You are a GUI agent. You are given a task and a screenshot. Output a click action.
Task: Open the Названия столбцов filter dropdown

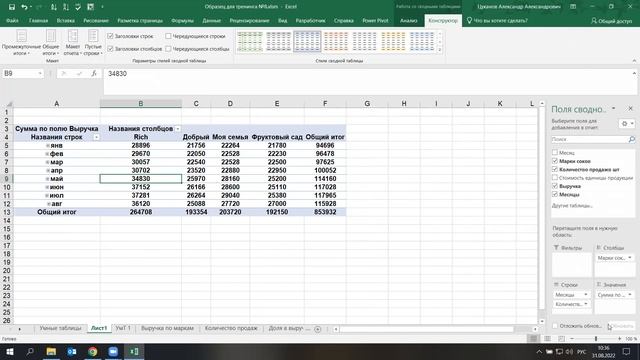coord(178,129)
